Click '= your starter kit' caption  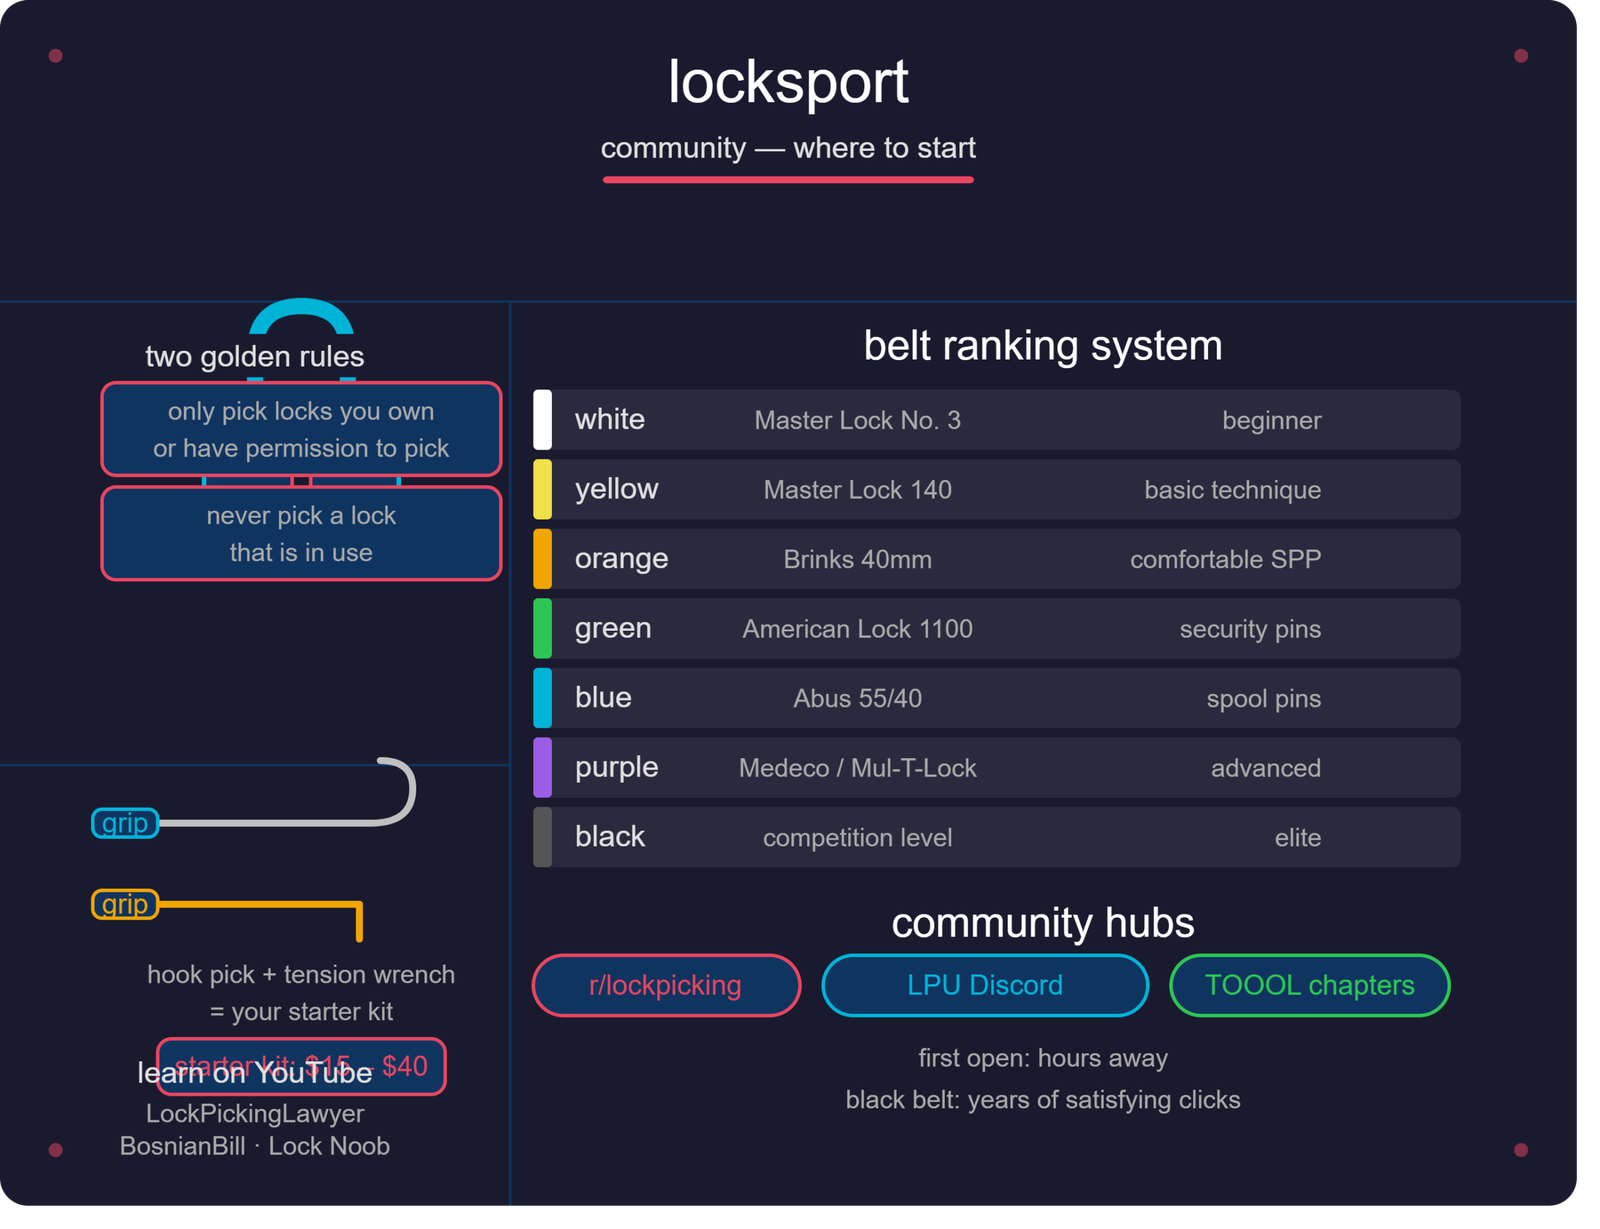point(301,1012)
